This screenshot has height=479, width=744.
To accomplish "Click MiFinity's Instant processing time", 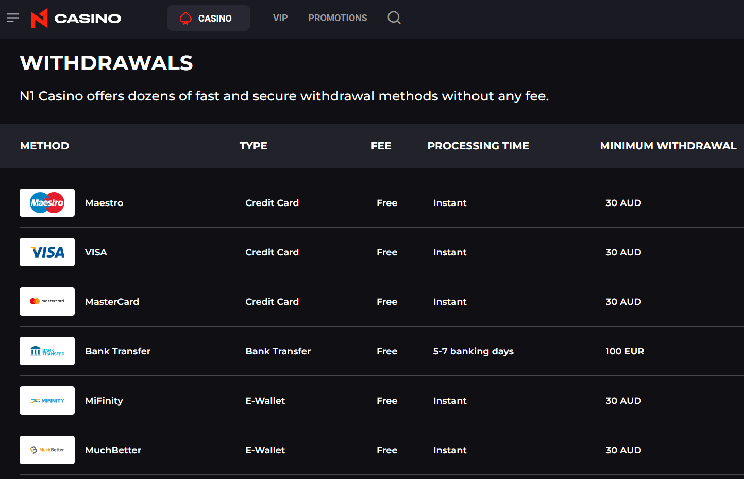I will (450, 401).
